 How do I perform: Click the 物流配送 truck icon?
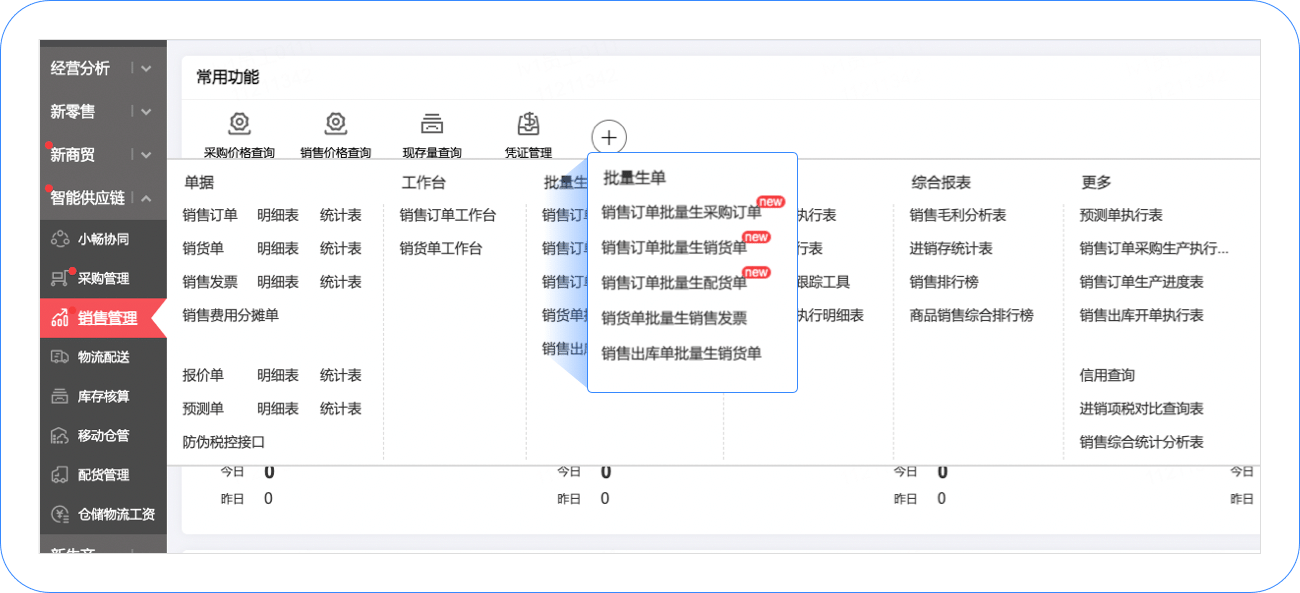59,357
